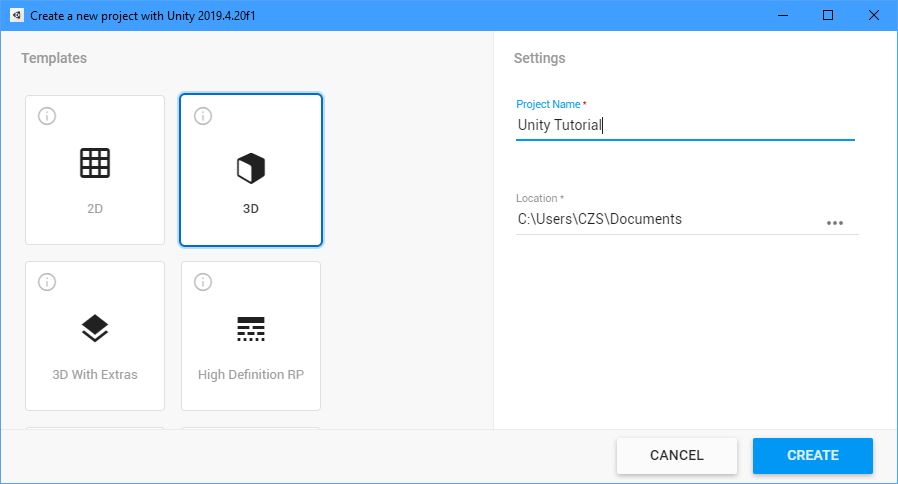Show info for 3D With Extras template
898x484 pixels.
tap(46, 282)
